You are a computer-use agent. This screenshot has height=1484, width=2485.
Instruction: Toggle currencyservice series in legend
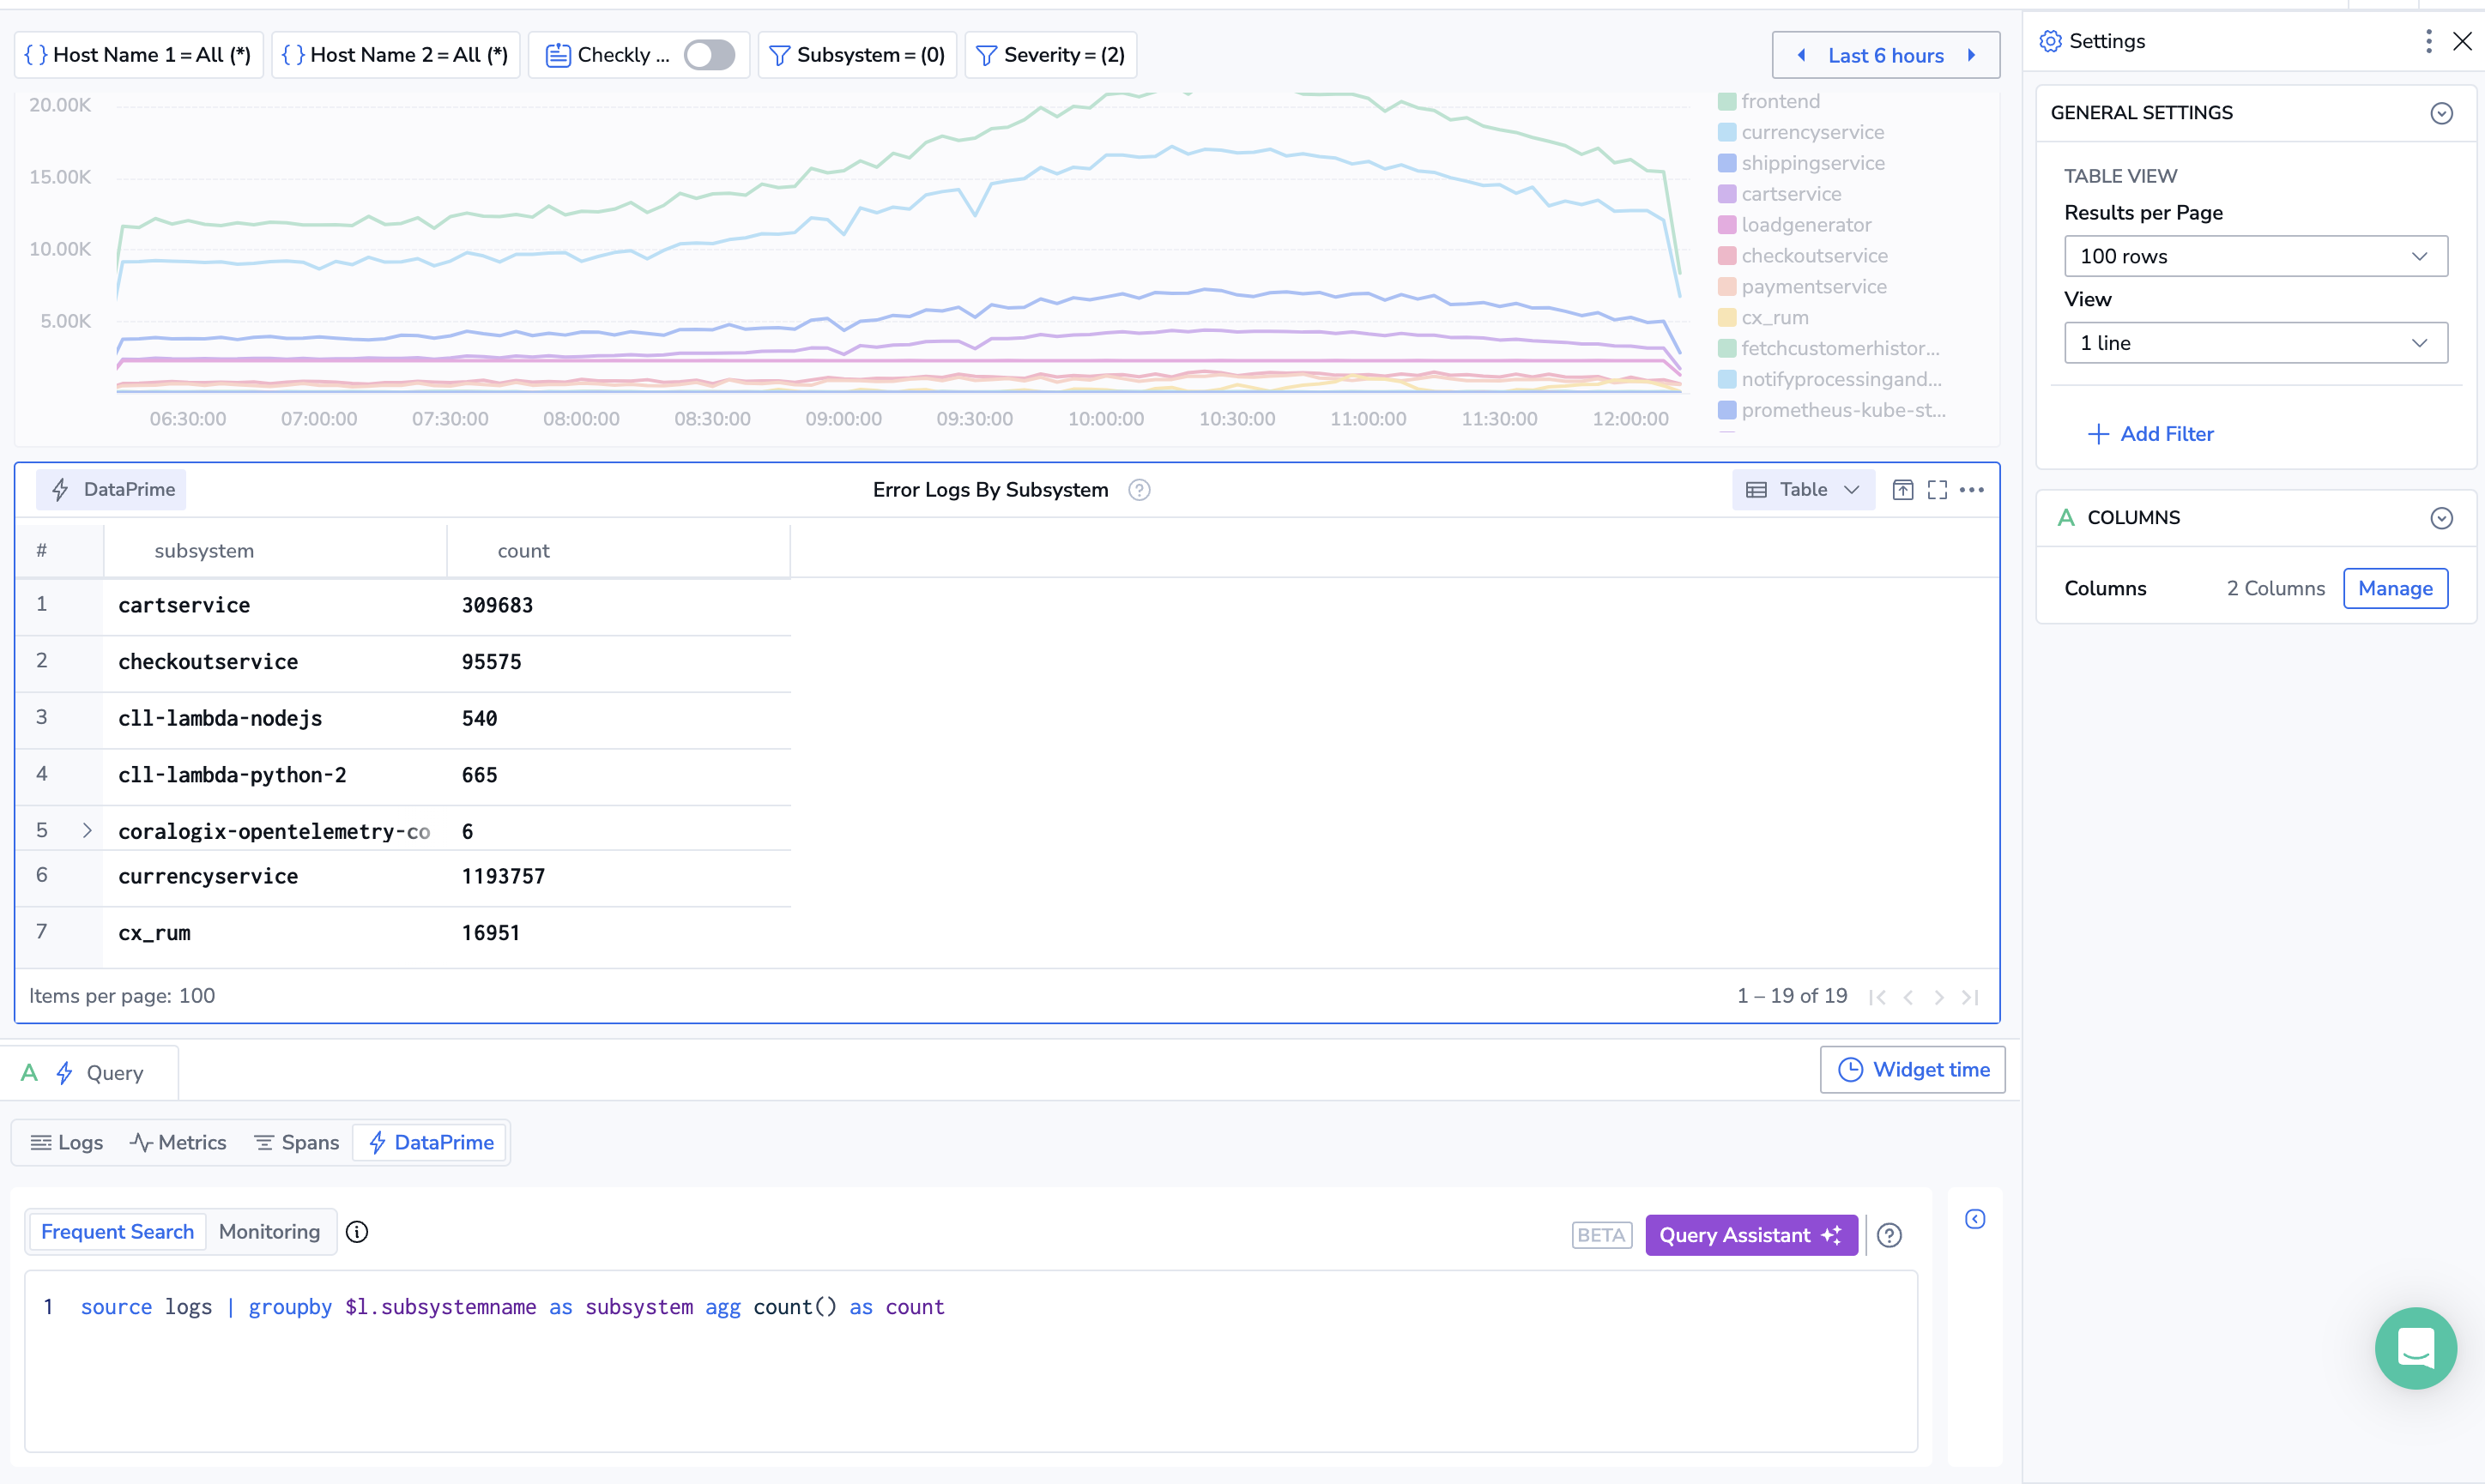click(x=1801, y=133)
